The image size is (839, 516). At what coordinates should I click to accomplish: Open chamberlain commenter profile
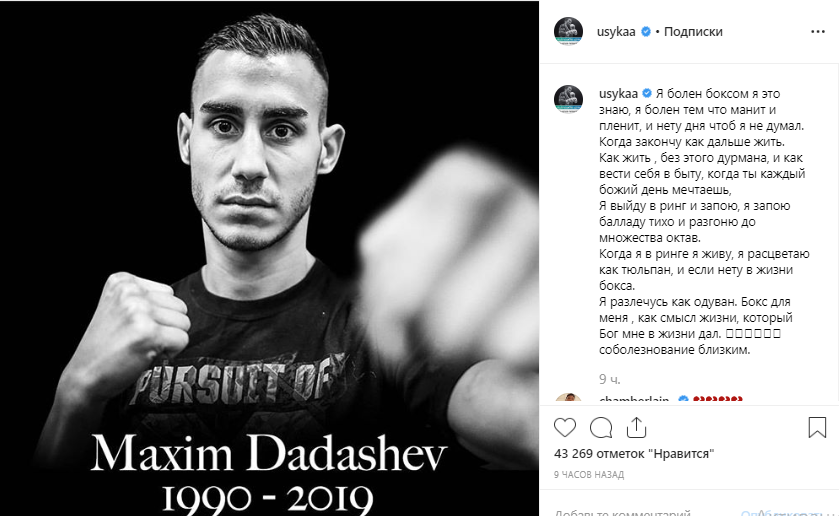(x=634, y=400)
